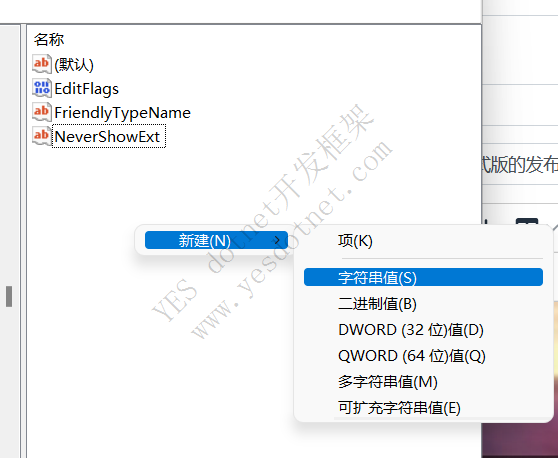Click the EditFlags binary value icon

pyautogui.click(x=42, y=88)
